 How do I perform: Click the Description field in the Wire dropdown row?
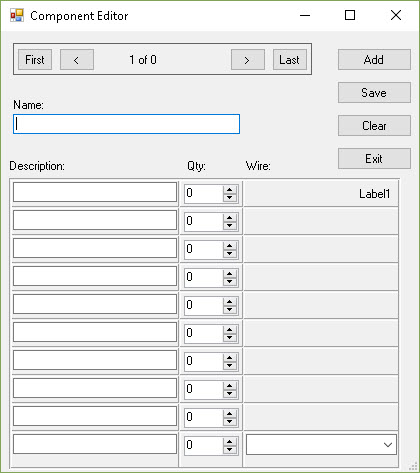[95, 444]
